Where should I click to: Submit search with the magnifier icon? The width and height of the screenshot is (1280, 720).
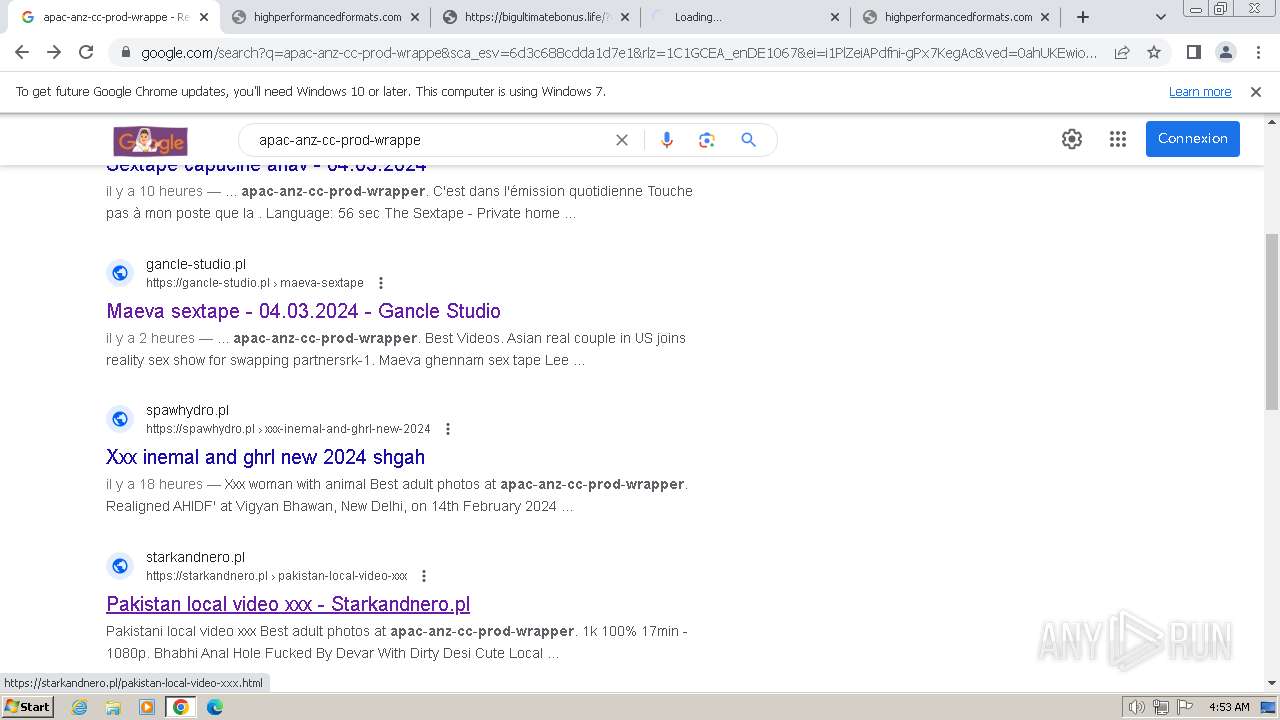(x=748, y=140)
